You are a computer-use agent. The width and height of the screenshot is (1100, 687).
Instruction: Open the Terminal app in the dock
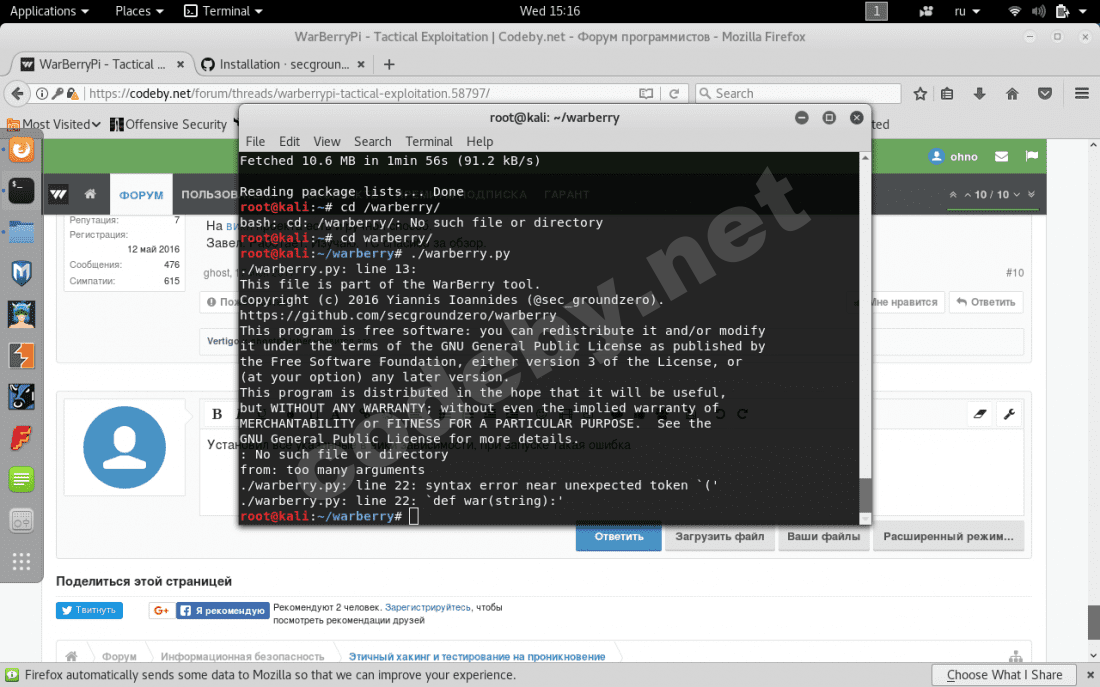[x=21, y=191]
